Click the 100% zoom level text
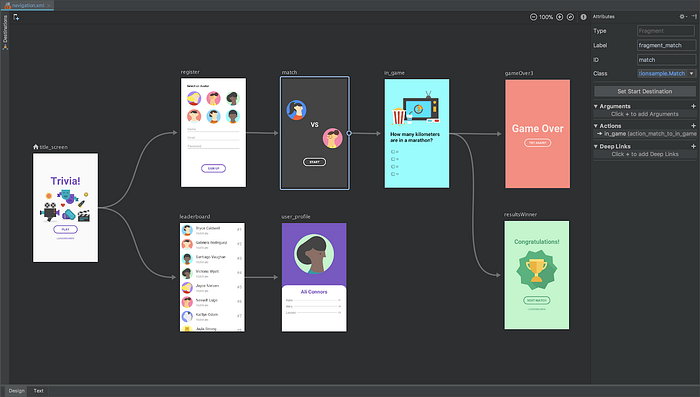The width and height of the screenshot is (700, 397). tap(546, 17)
